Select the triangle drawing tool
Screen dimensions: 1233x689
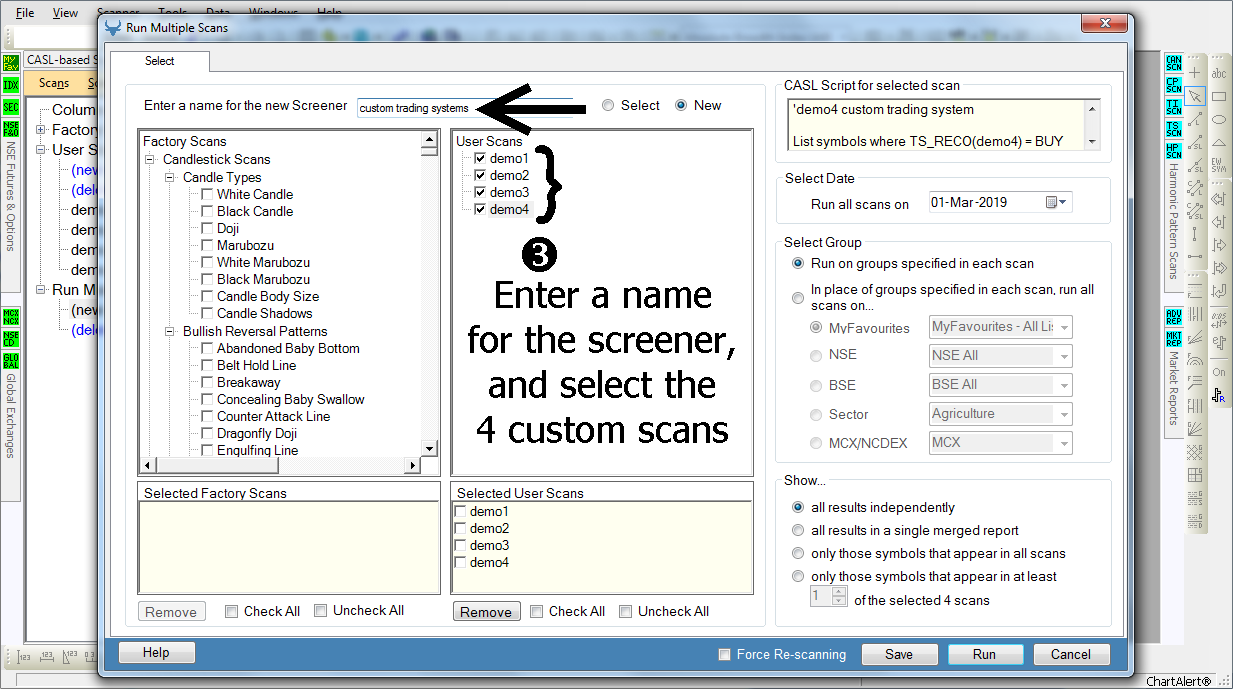point(1219,142)
